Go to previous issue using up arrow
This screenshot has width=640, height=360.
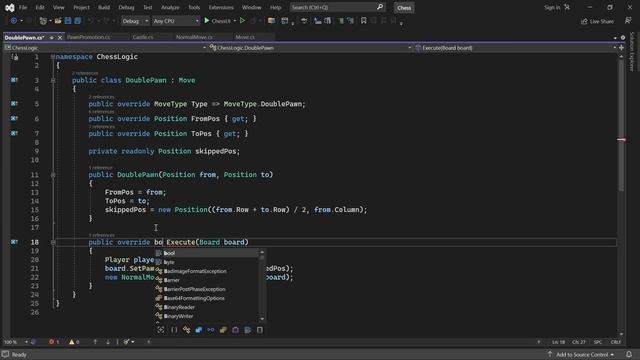click(95, 342)
